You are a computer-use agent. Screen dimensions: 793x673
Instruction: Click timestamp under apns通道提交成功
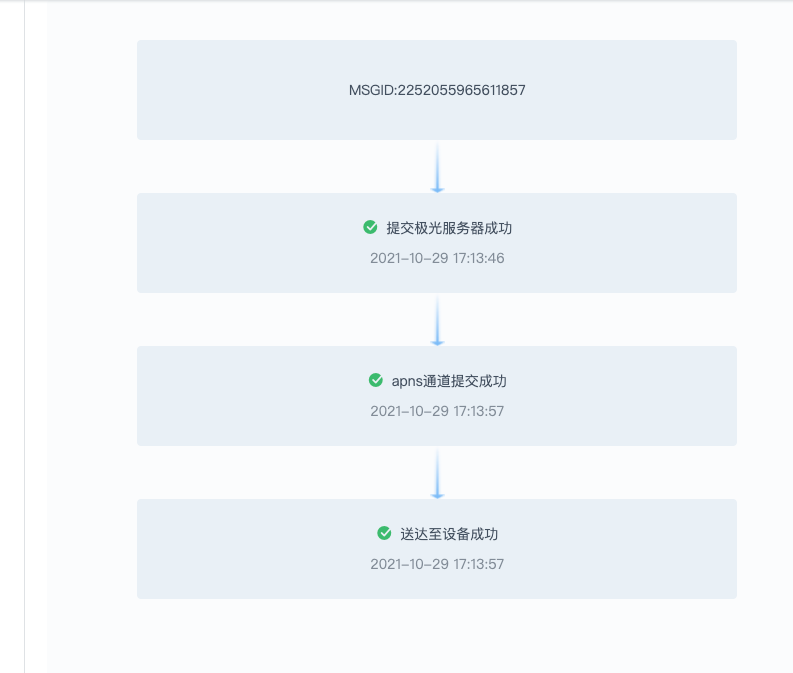(x=437, y=411)
